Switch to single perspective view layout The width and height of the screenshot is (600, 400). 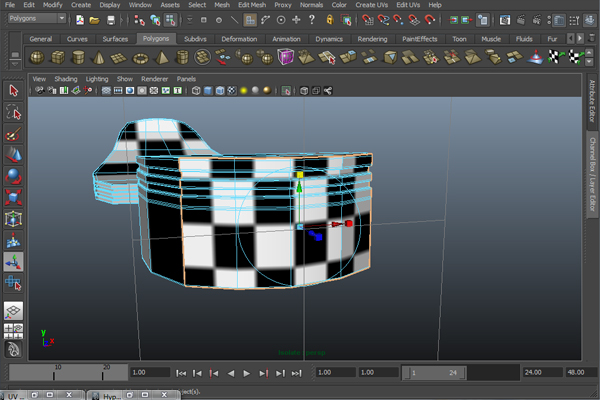(x=13, y=310)
